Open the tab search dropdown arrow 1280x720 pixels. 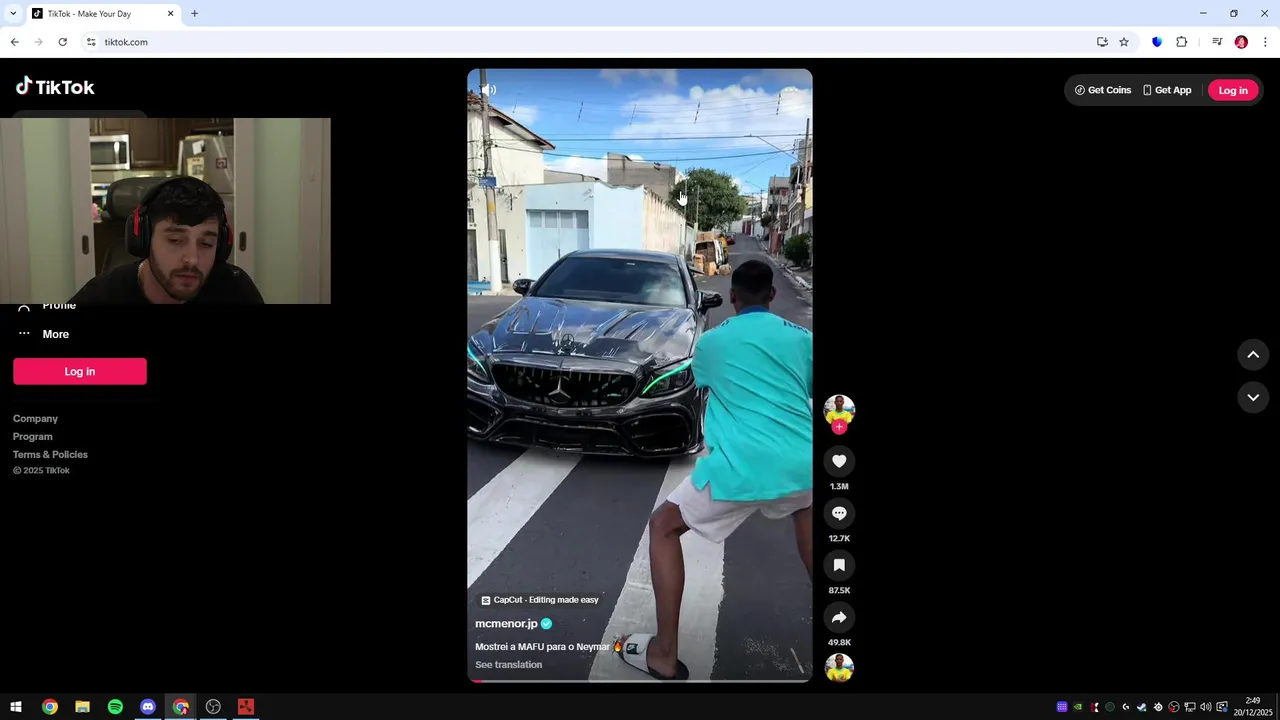13,14
